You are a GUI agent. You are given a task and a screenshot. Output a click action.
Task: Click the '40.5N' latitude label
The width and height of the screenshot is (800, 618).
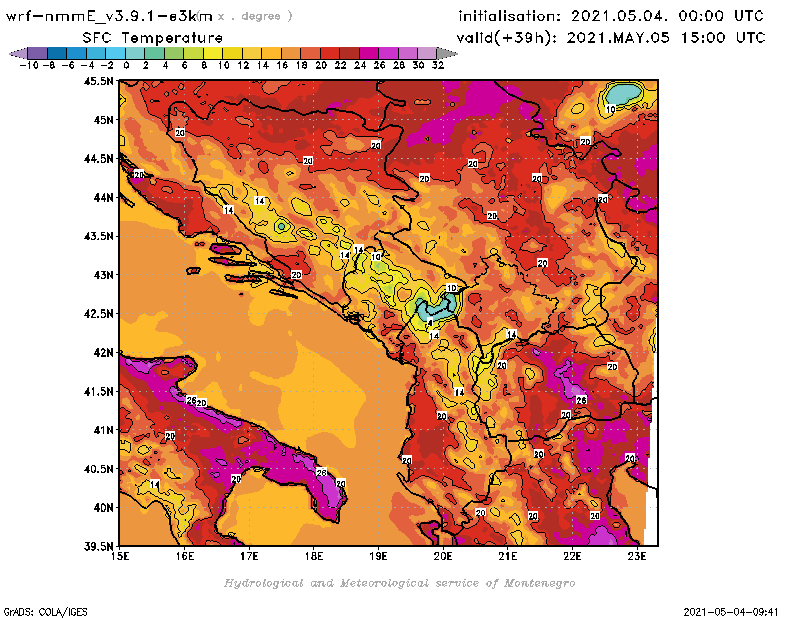click(x=98, y=469)
